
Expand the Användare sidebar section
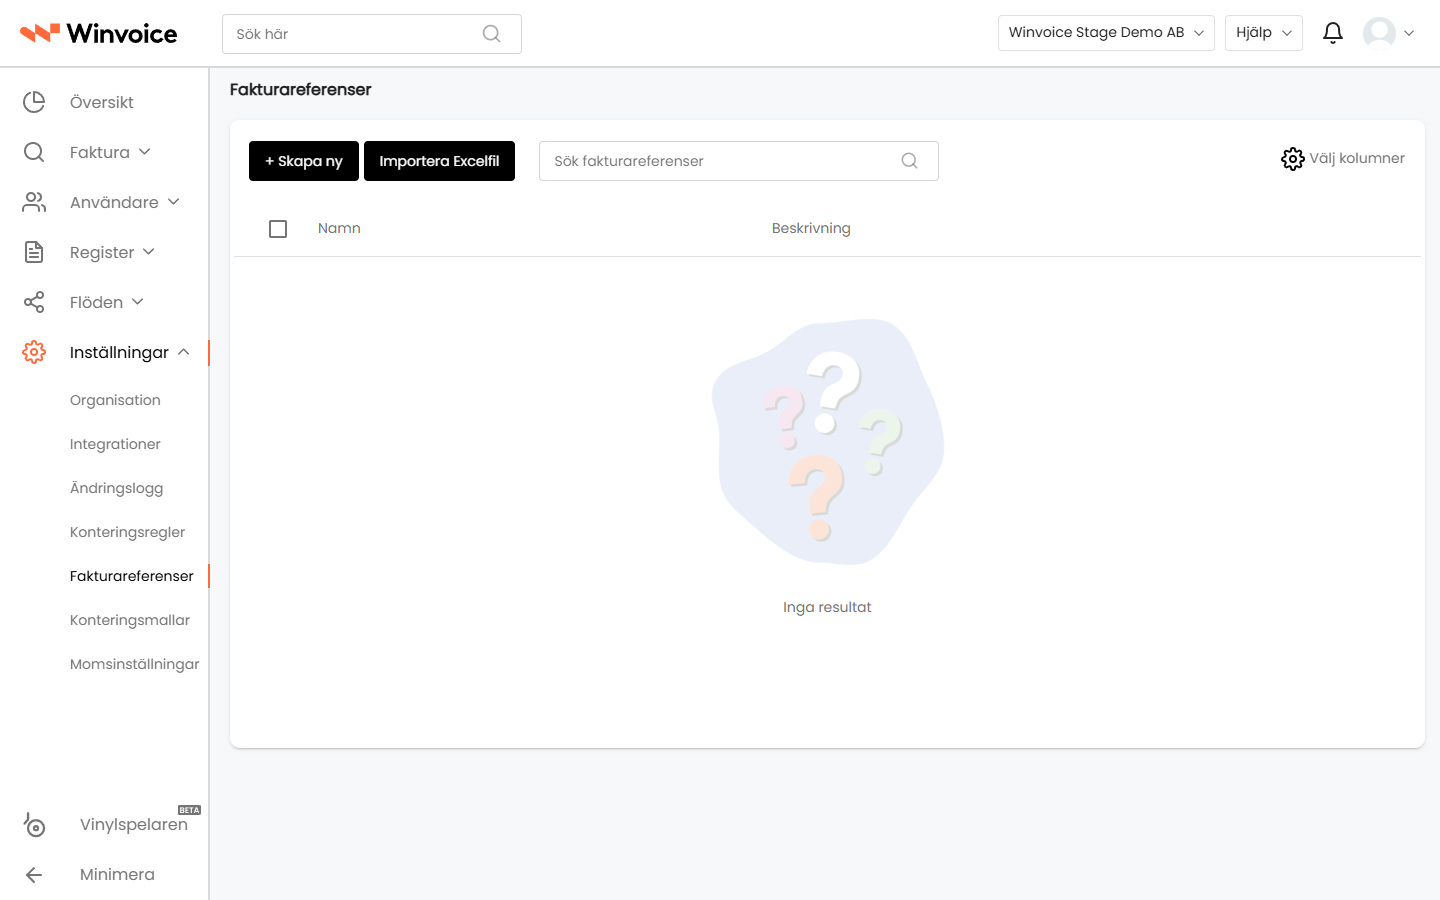[x=124, y=202]
